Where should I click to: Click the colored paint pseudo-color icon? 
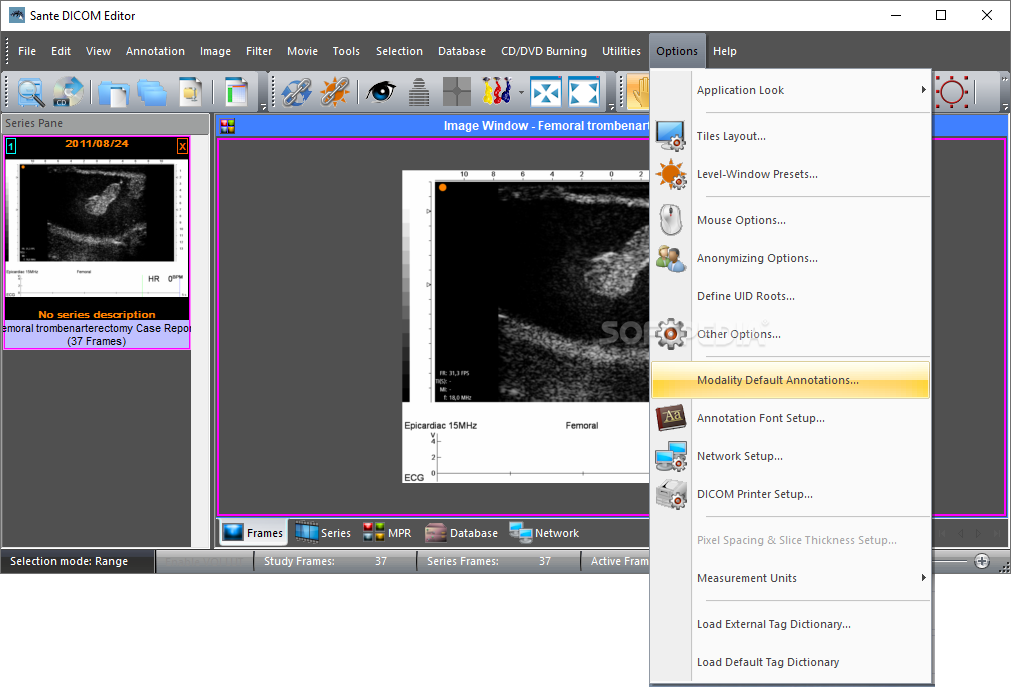[496, 92]
